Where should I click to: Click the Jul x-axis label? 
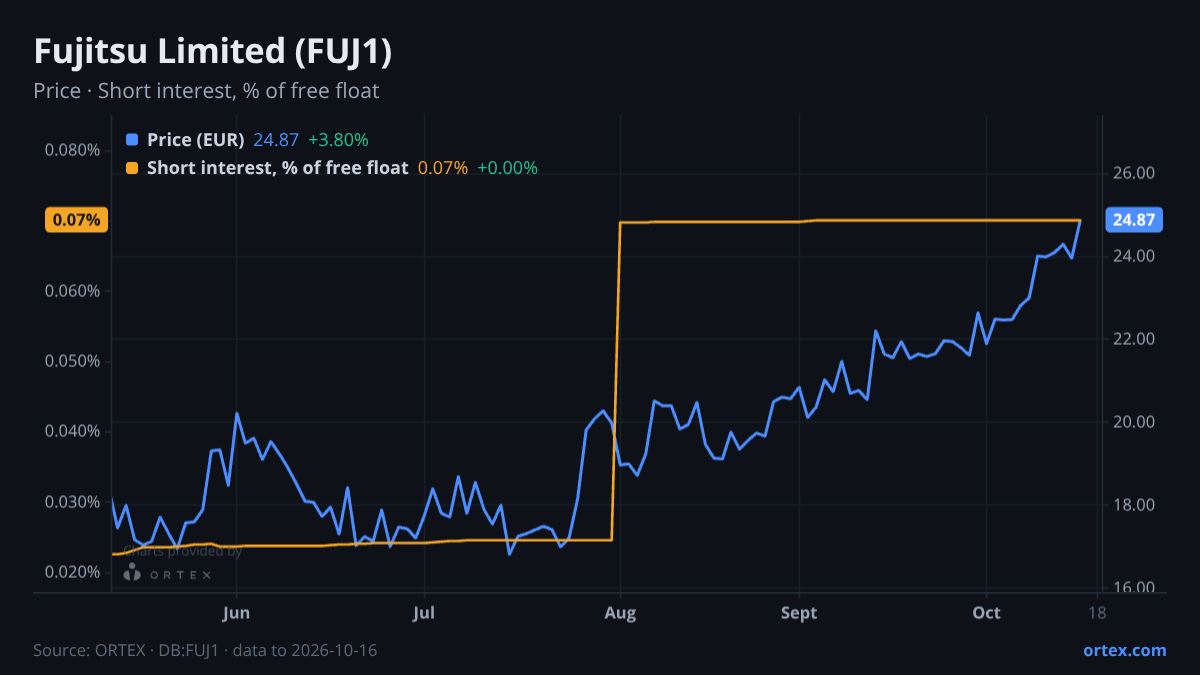(x=424, y=612)
